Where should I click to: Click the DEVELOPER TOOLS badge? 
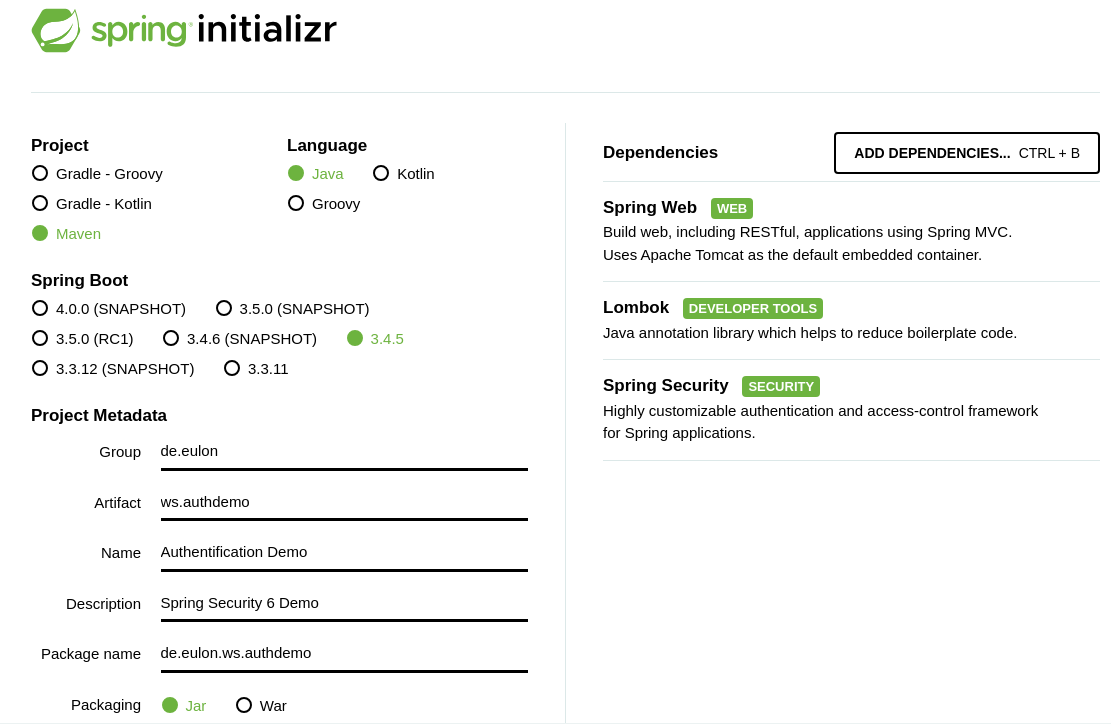click(x=752, y=309)
